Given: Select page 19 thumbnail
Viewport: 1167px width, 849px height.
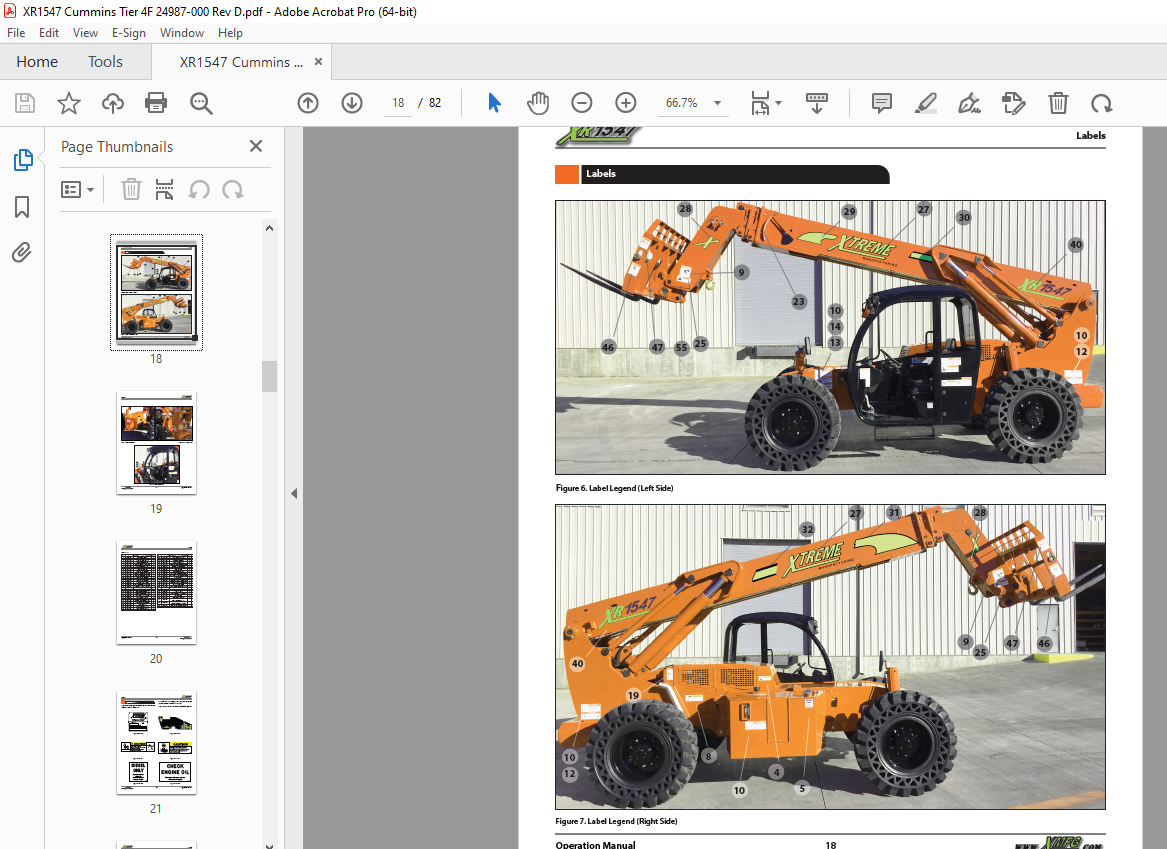Looking at the screenshot, I should coord(156,443).
